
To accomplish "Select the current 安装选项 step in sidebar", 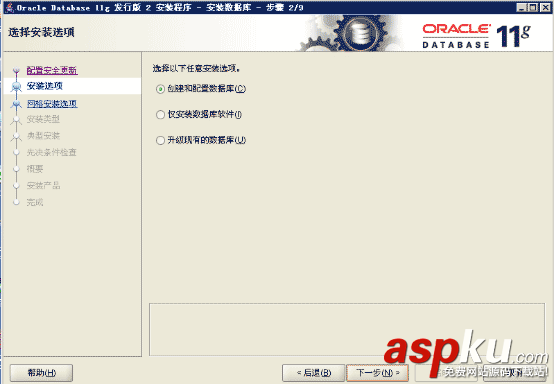I will click(x=45, y=86).
